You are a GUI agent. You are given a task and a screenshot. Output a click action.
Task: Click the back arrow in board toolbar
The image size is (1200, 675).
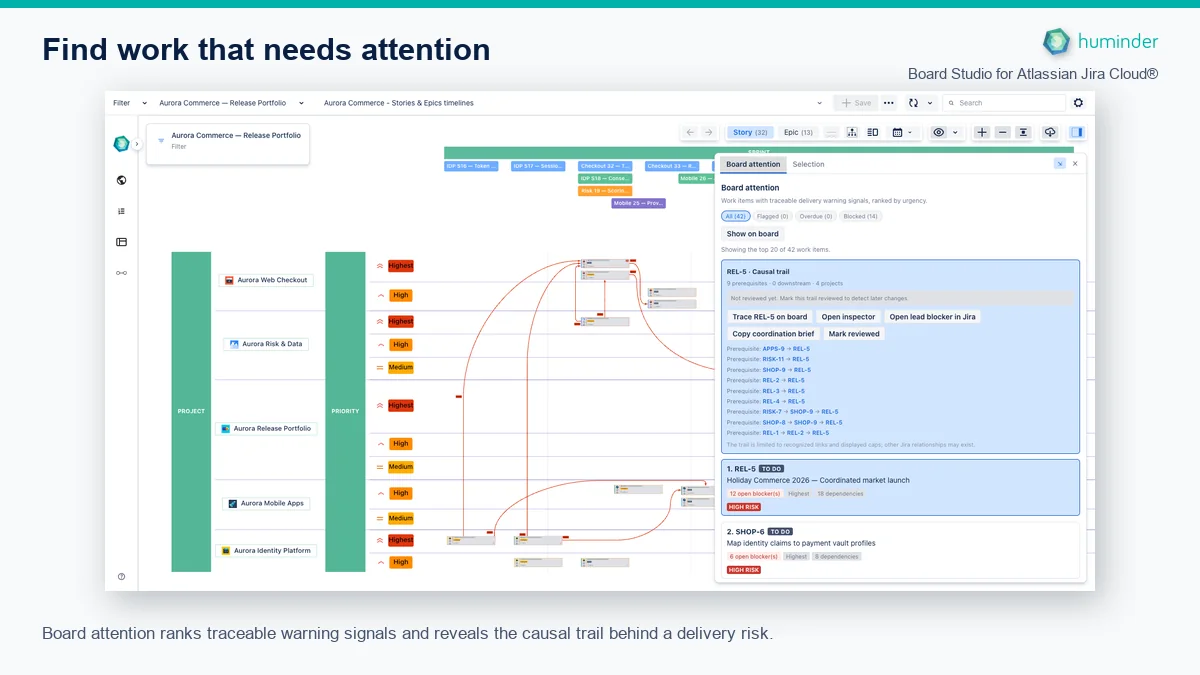690,132
